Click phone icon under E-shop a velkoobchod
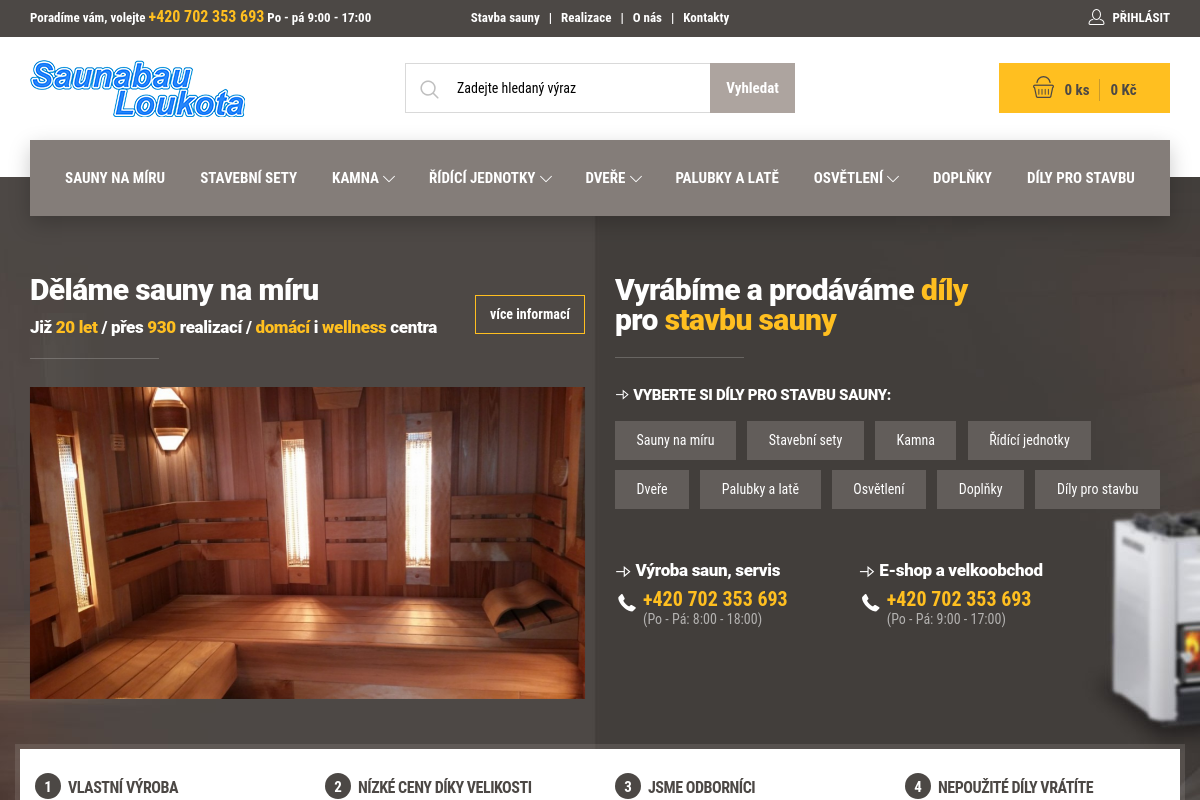Viewport: 1200px width, 800px height. click(x=870, y=602)
